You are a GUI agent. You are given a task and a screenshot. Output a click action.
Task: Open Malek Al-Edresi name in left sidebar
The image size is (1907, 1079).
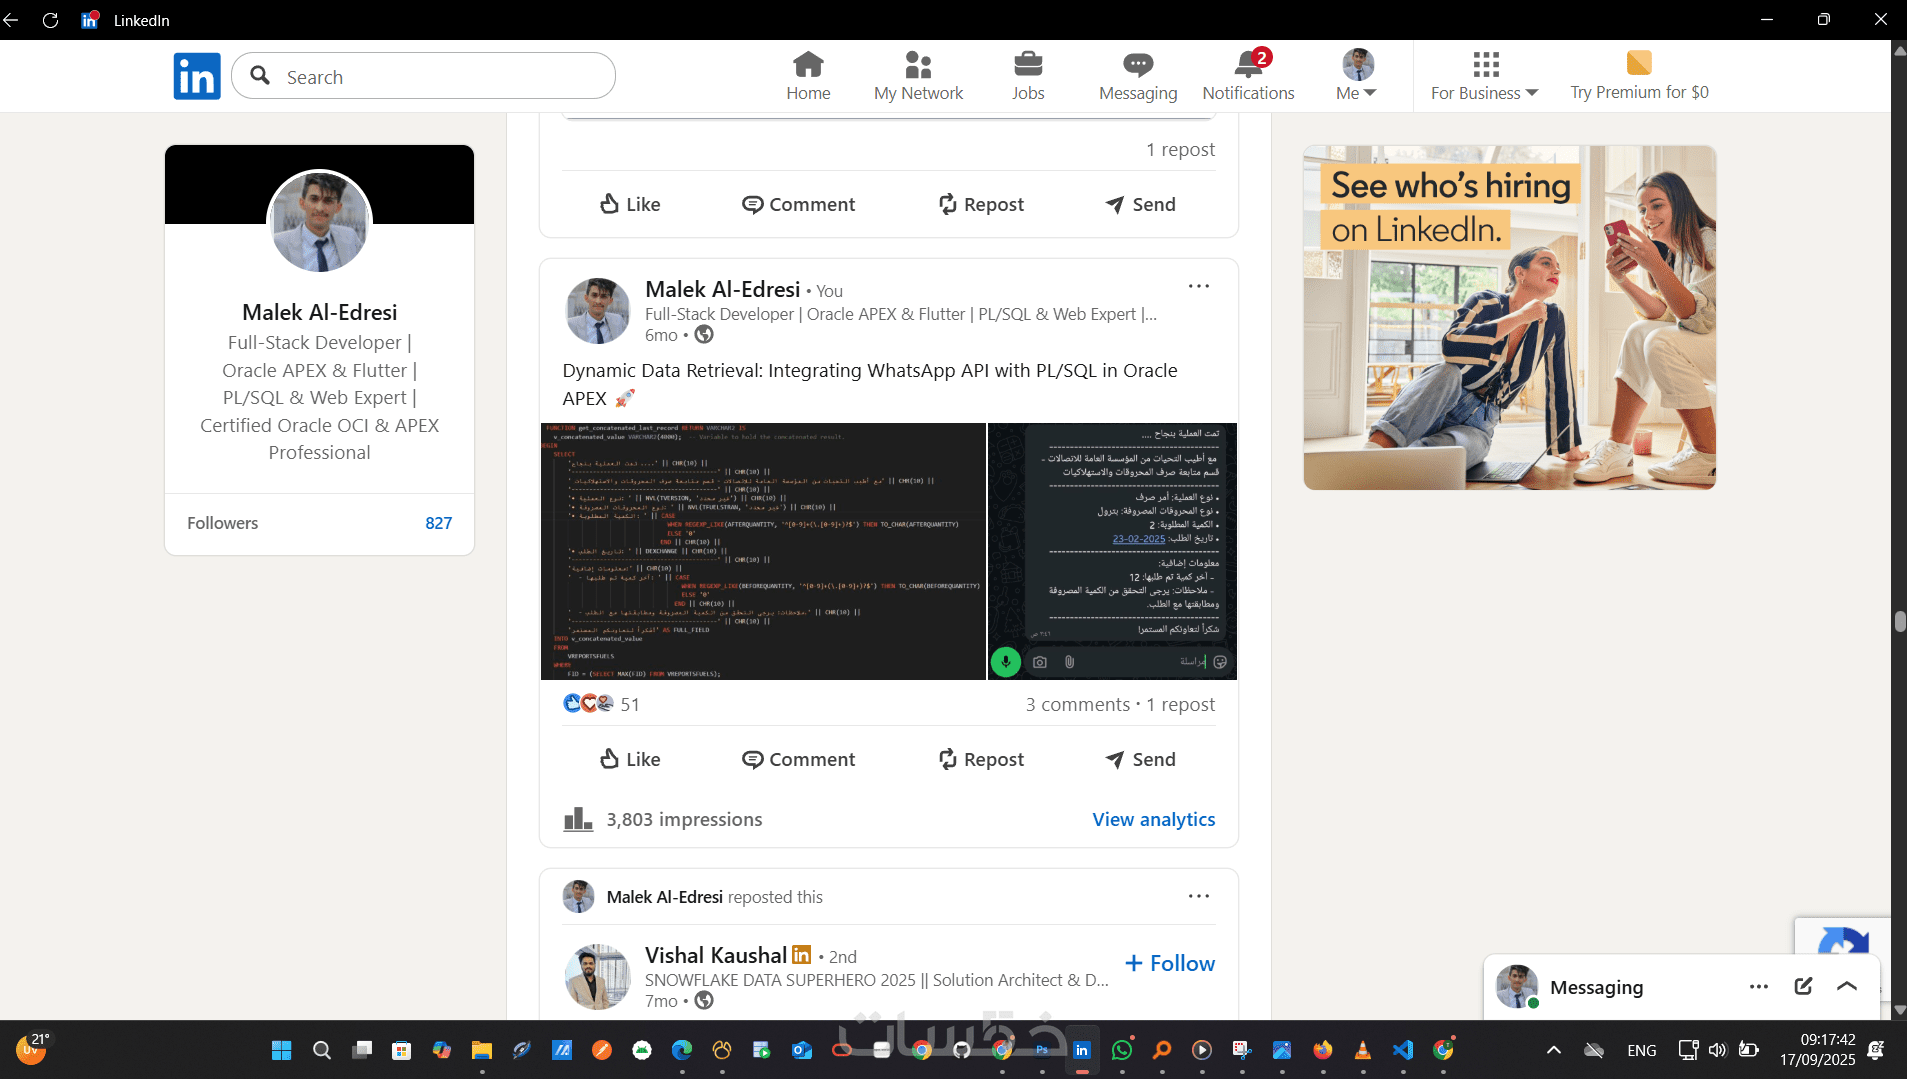(x=320, y=312)
